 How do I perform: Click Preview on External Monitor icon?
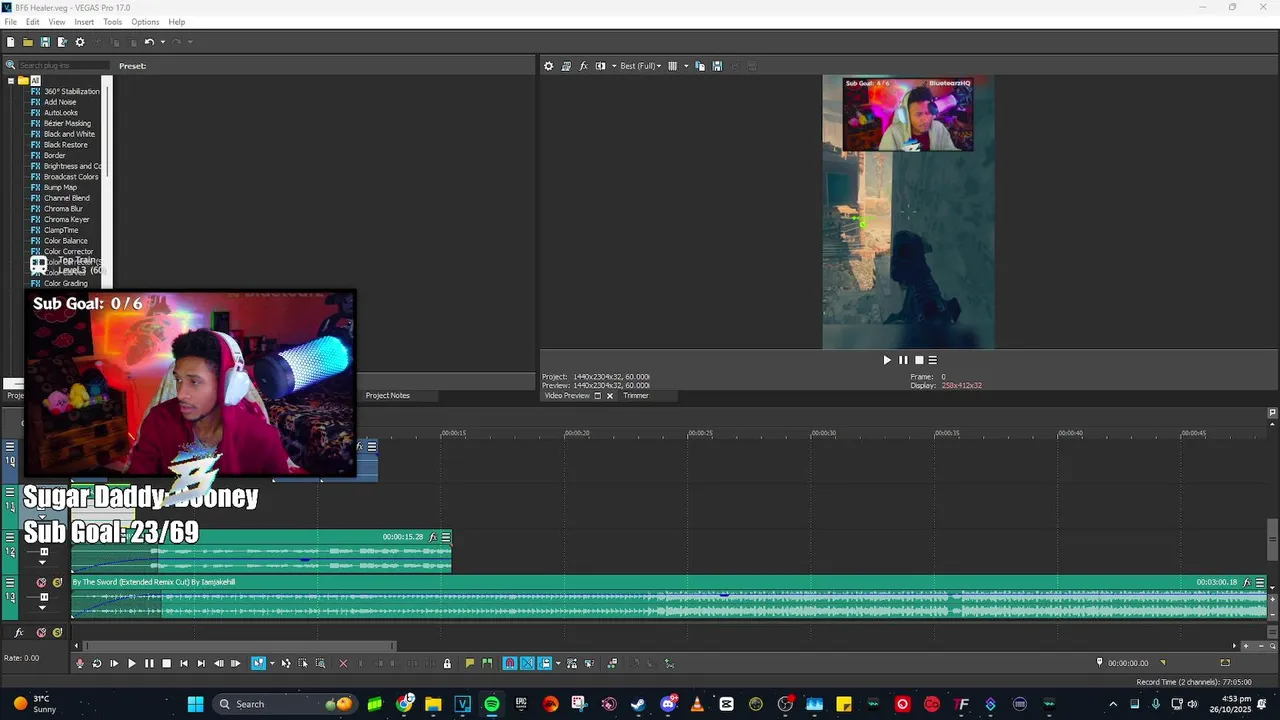[x=566, y=66]
